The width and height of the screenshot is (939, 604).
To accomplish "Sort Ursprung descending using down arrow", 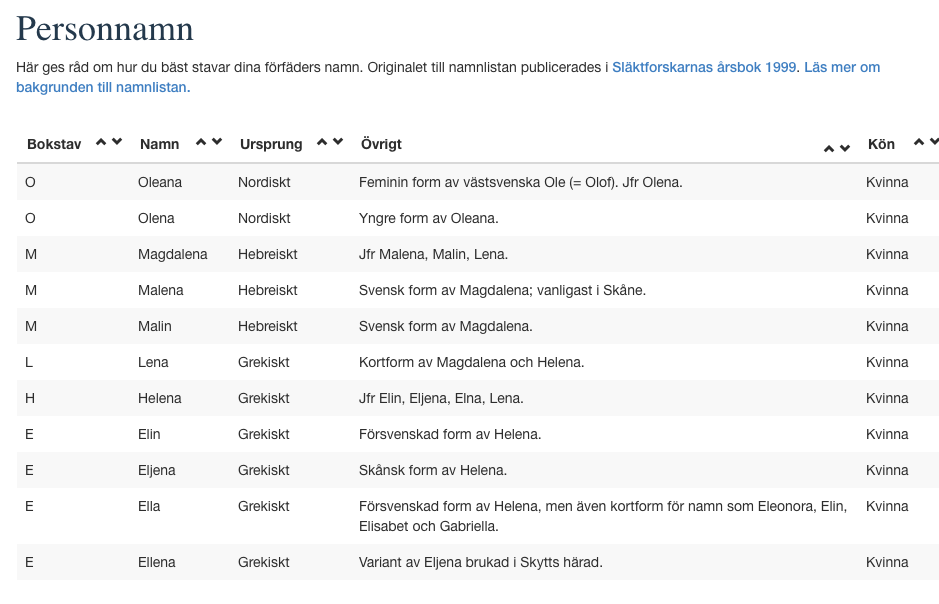I will (x=338, y=142).
